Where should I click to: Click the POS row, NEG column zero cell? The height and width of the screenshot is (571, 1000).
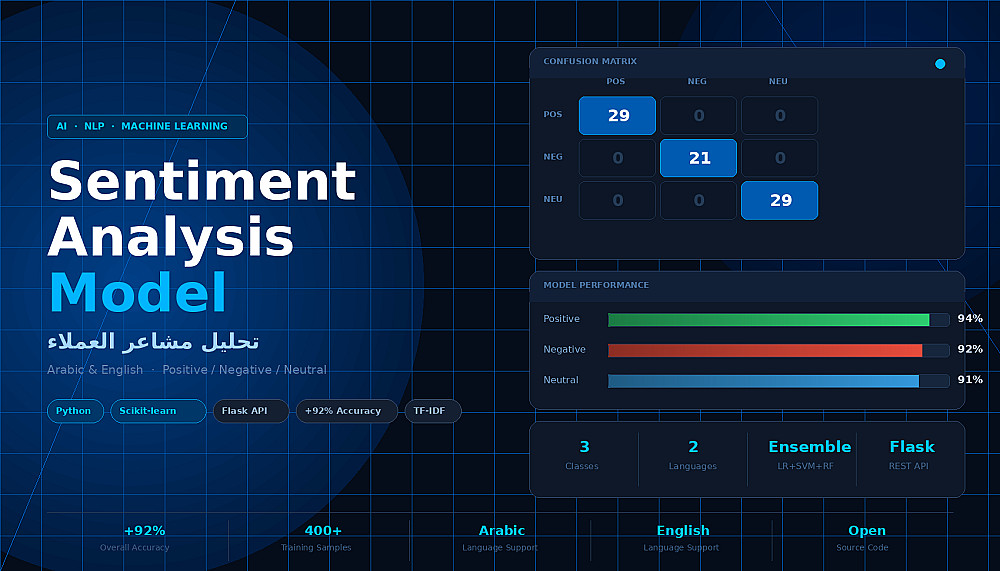[698, 115]
